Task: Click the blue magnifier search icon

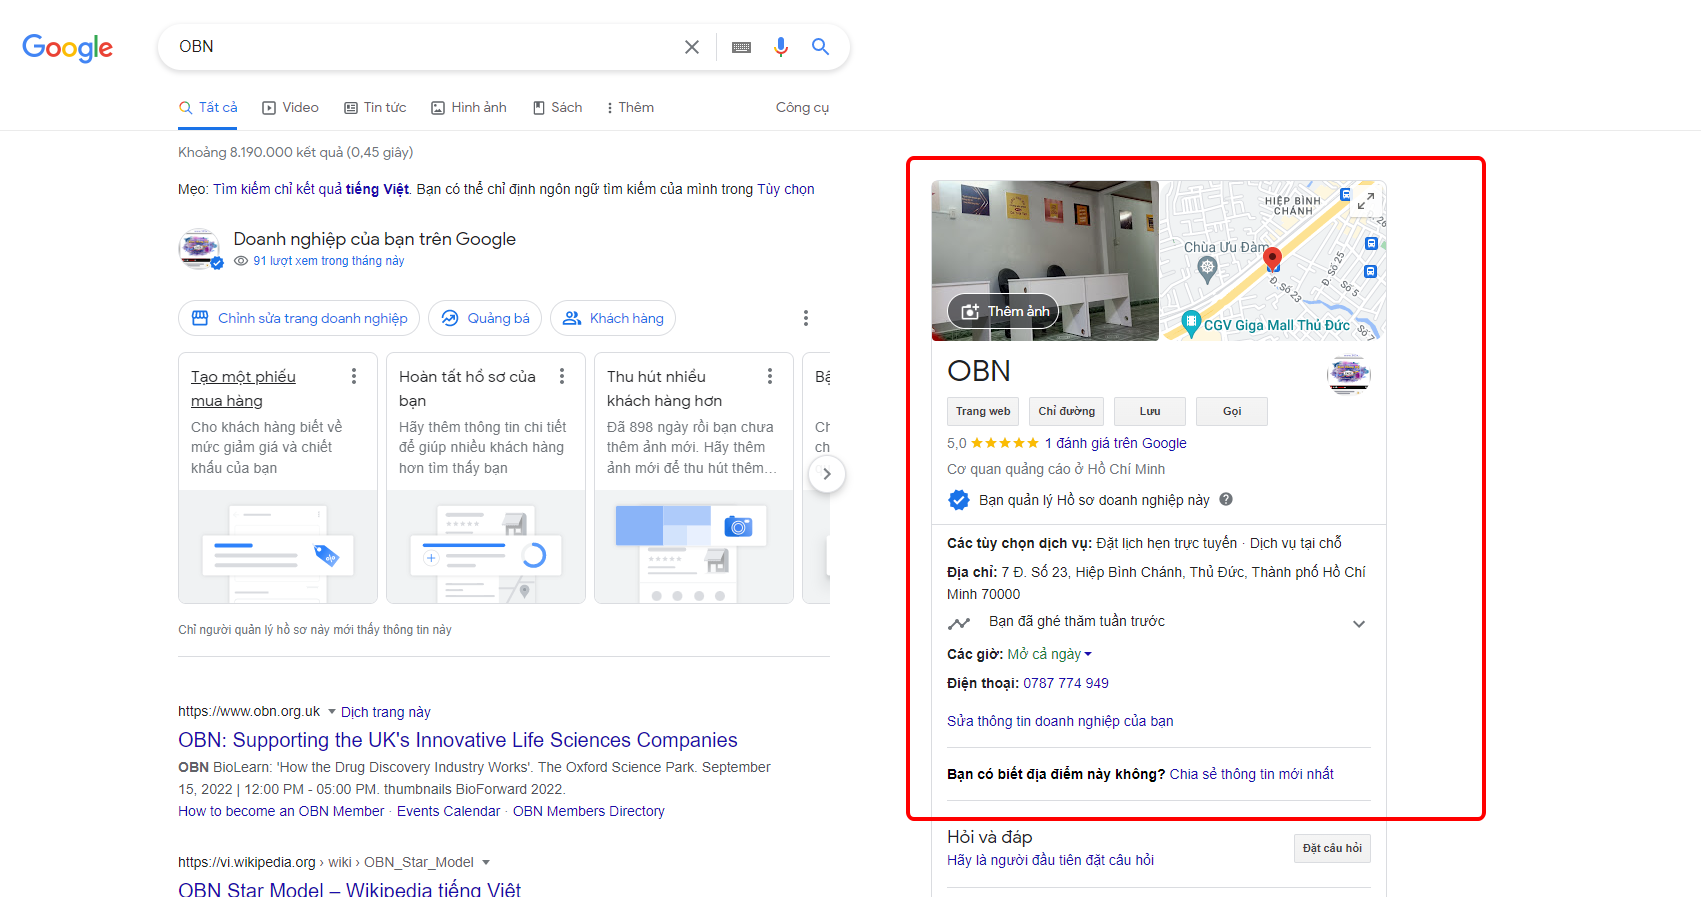Action: [820, 47]
